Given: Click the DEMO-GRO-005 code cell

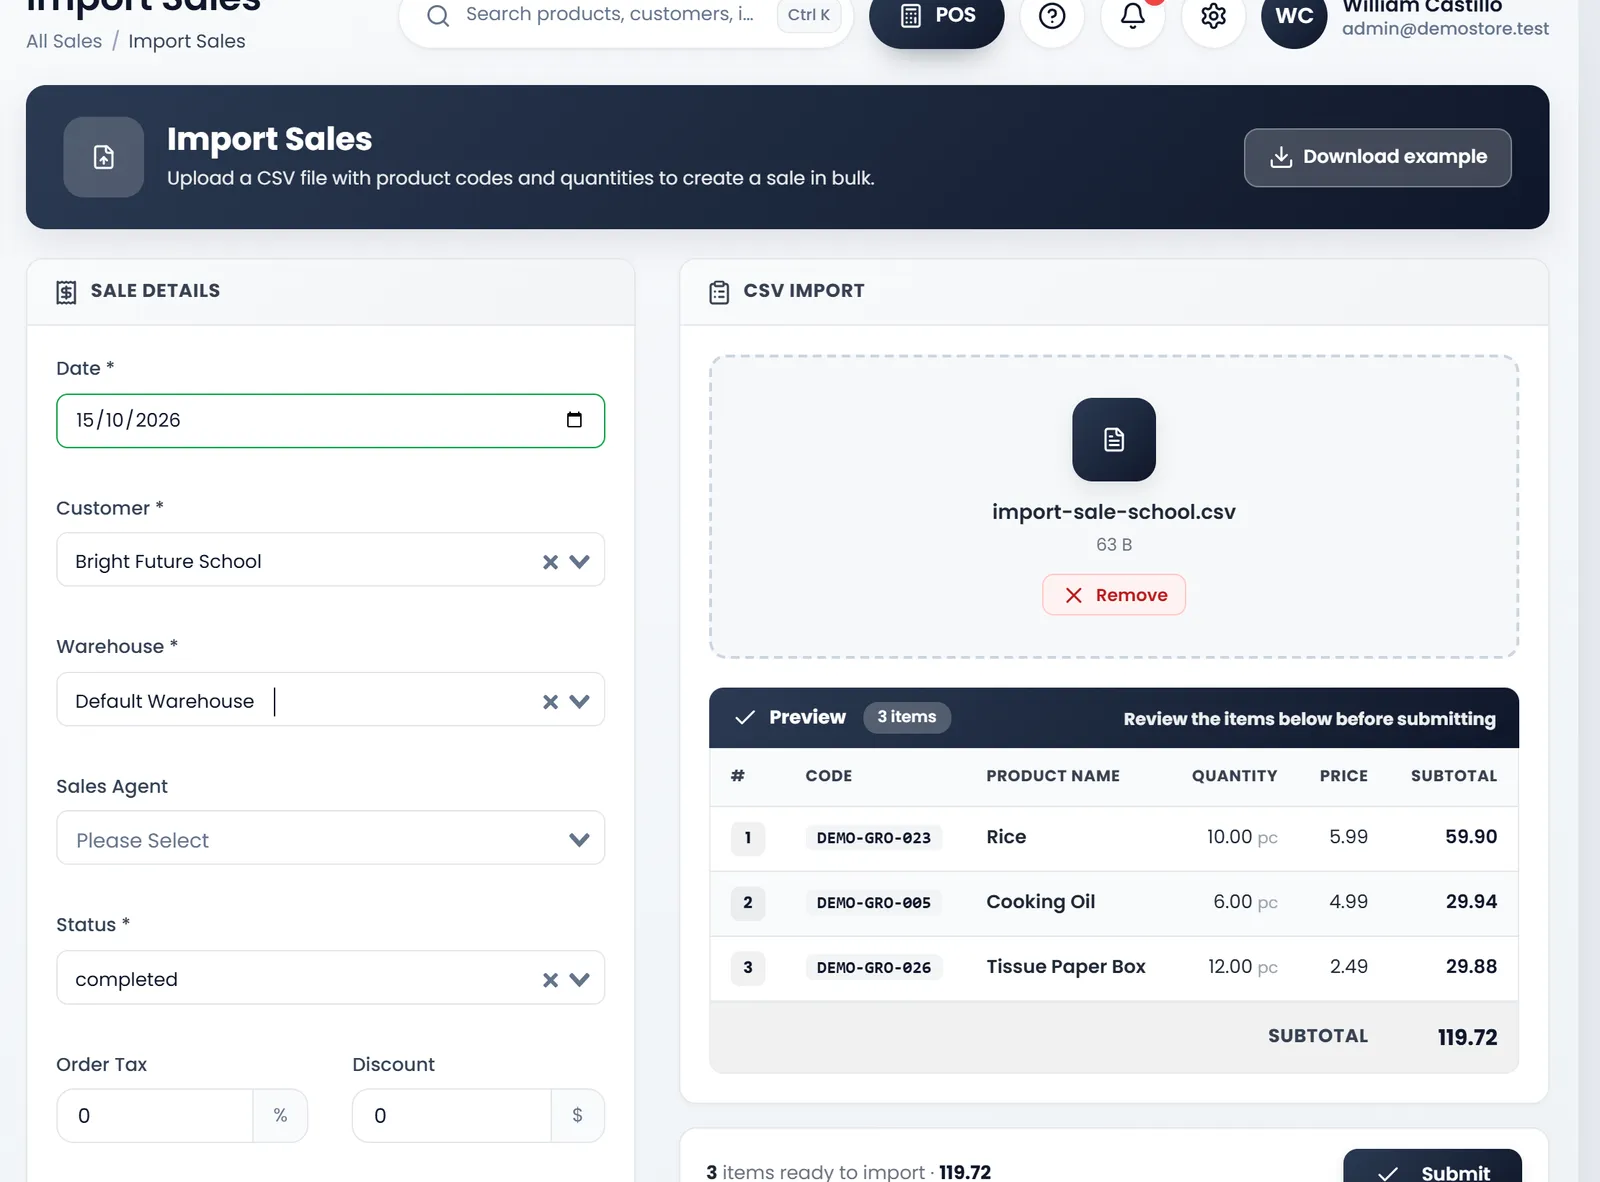Looking at the screenshot, I should tap(873, 903).
